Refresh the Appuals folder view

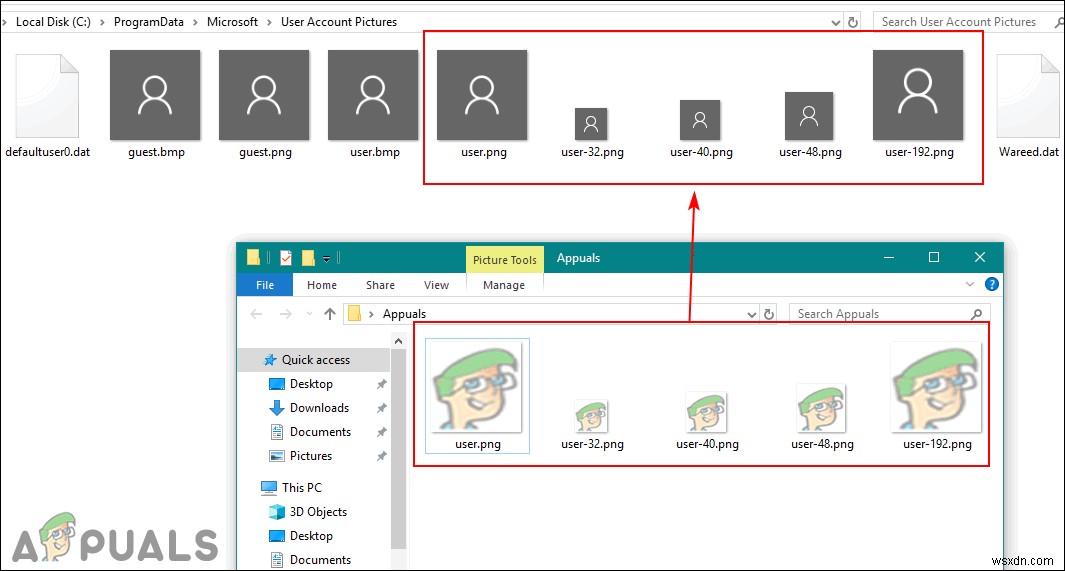pyautogui.click(x=769, y=314)
